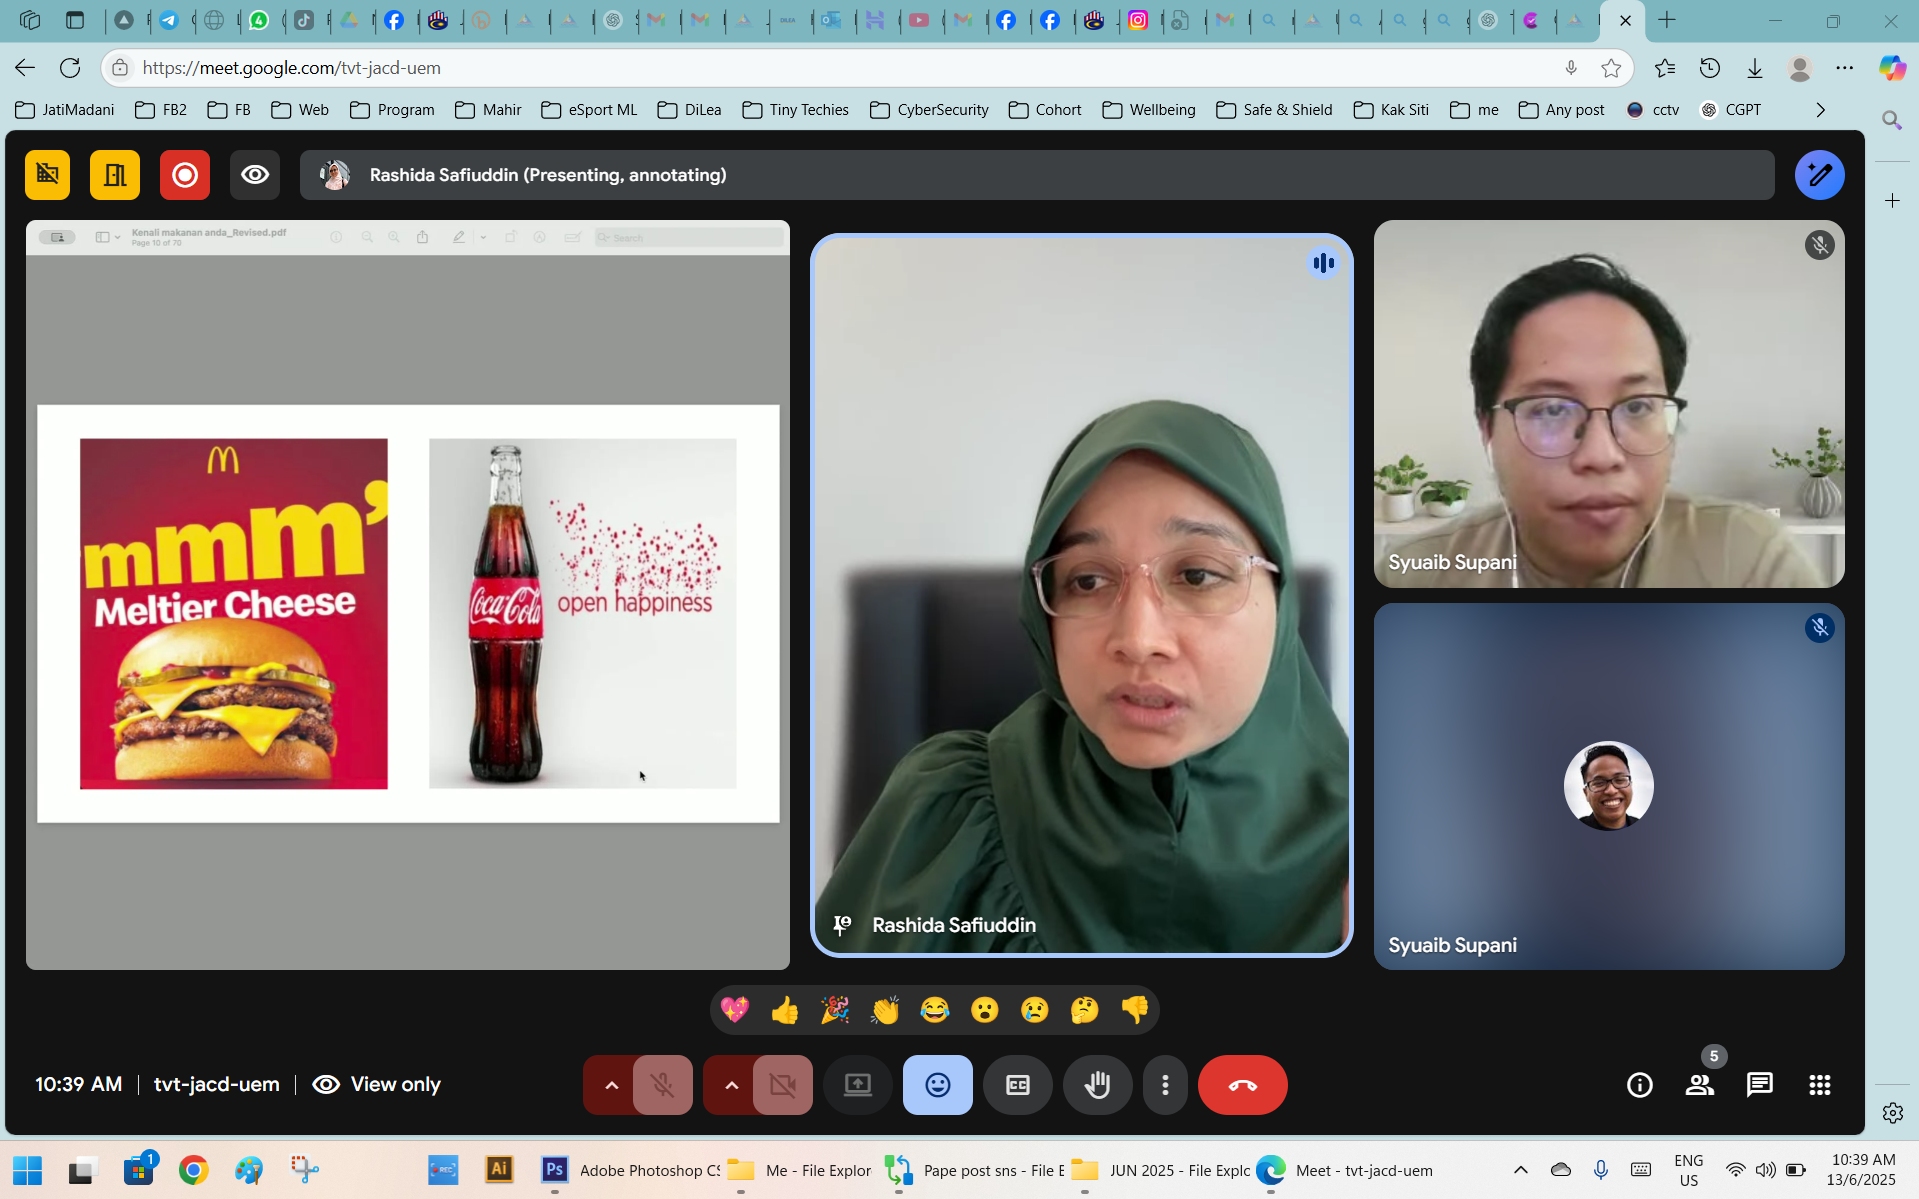Viewport: 1919px width, 1199px height.
Task: Open a new browser tab
Action: tap(1667, 20)
